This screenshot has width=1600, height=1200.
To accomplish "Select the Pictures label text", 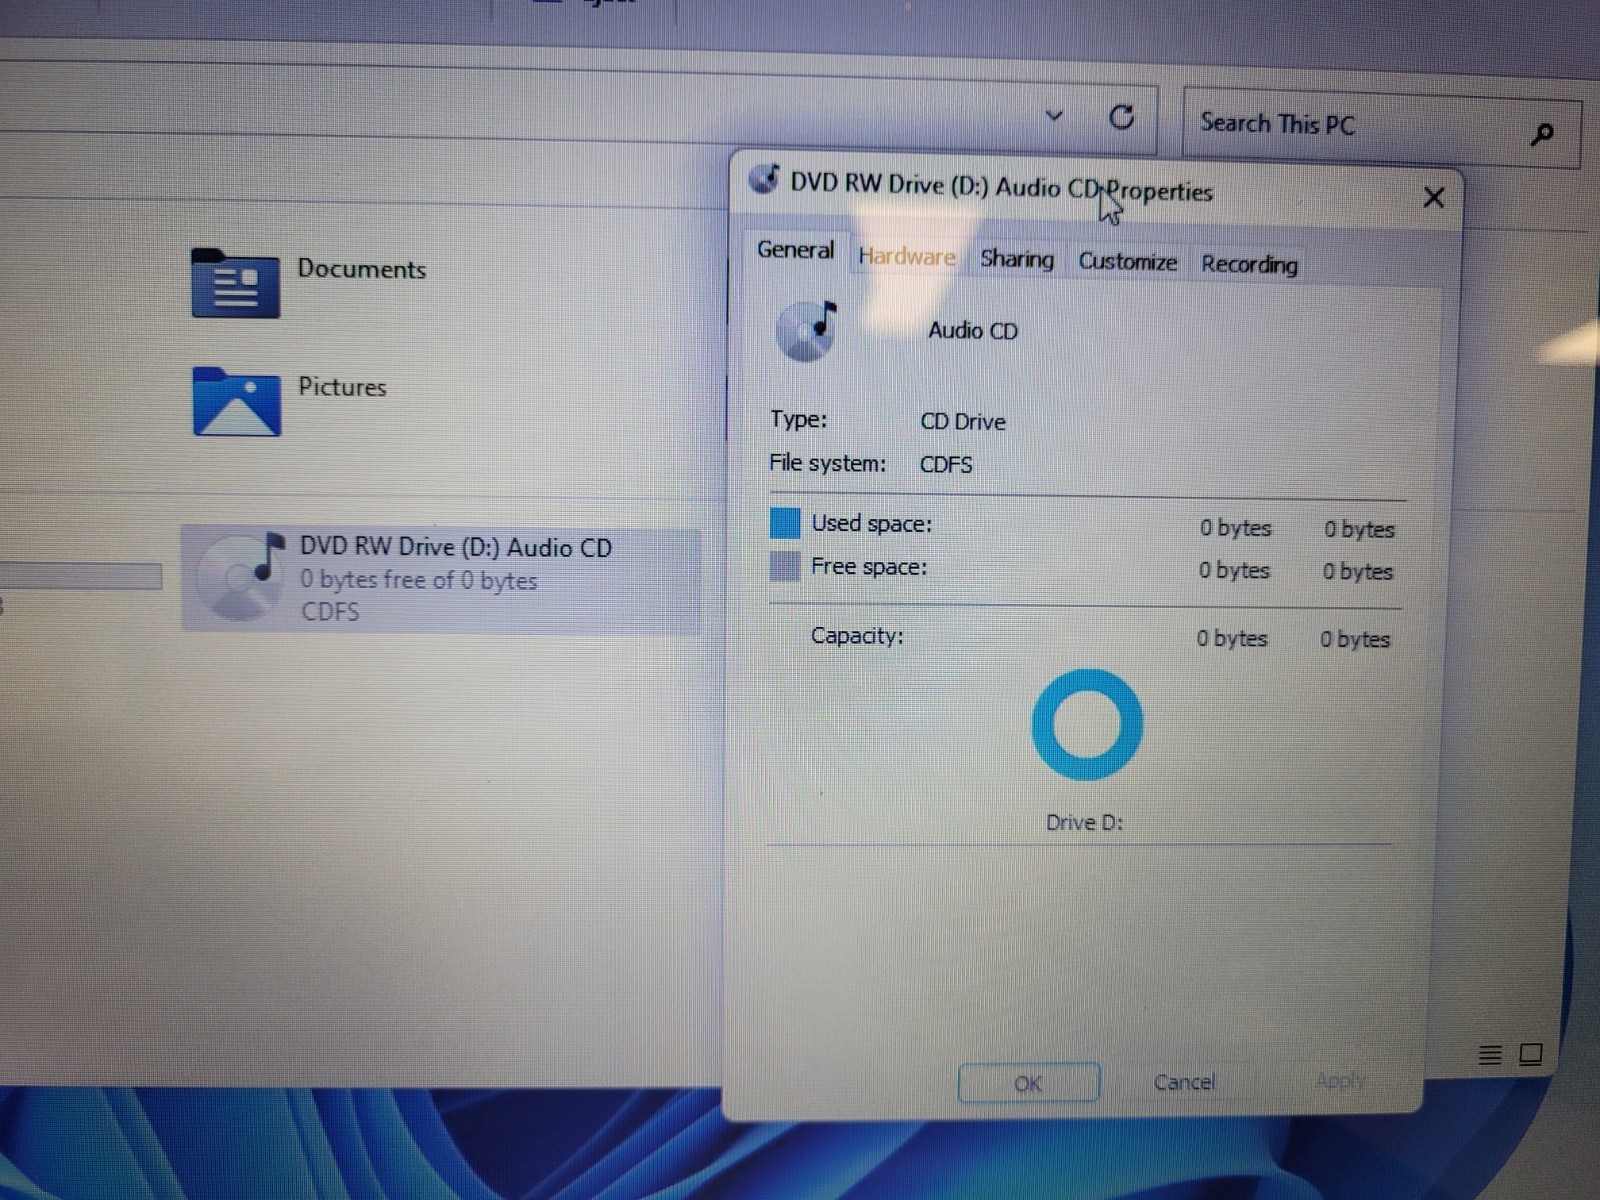I will [x=342, y=387].
